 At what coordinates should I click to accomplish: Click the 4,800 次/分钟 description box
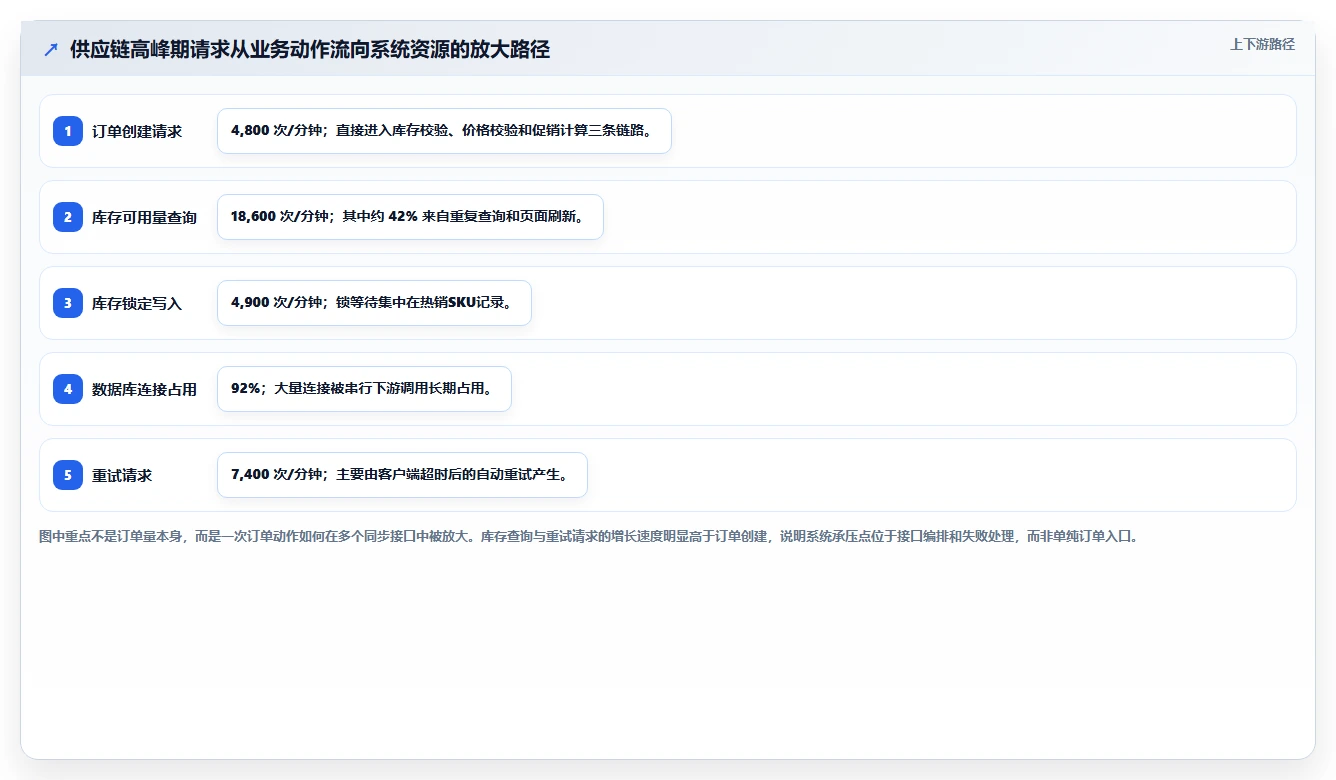click(444, 131)
